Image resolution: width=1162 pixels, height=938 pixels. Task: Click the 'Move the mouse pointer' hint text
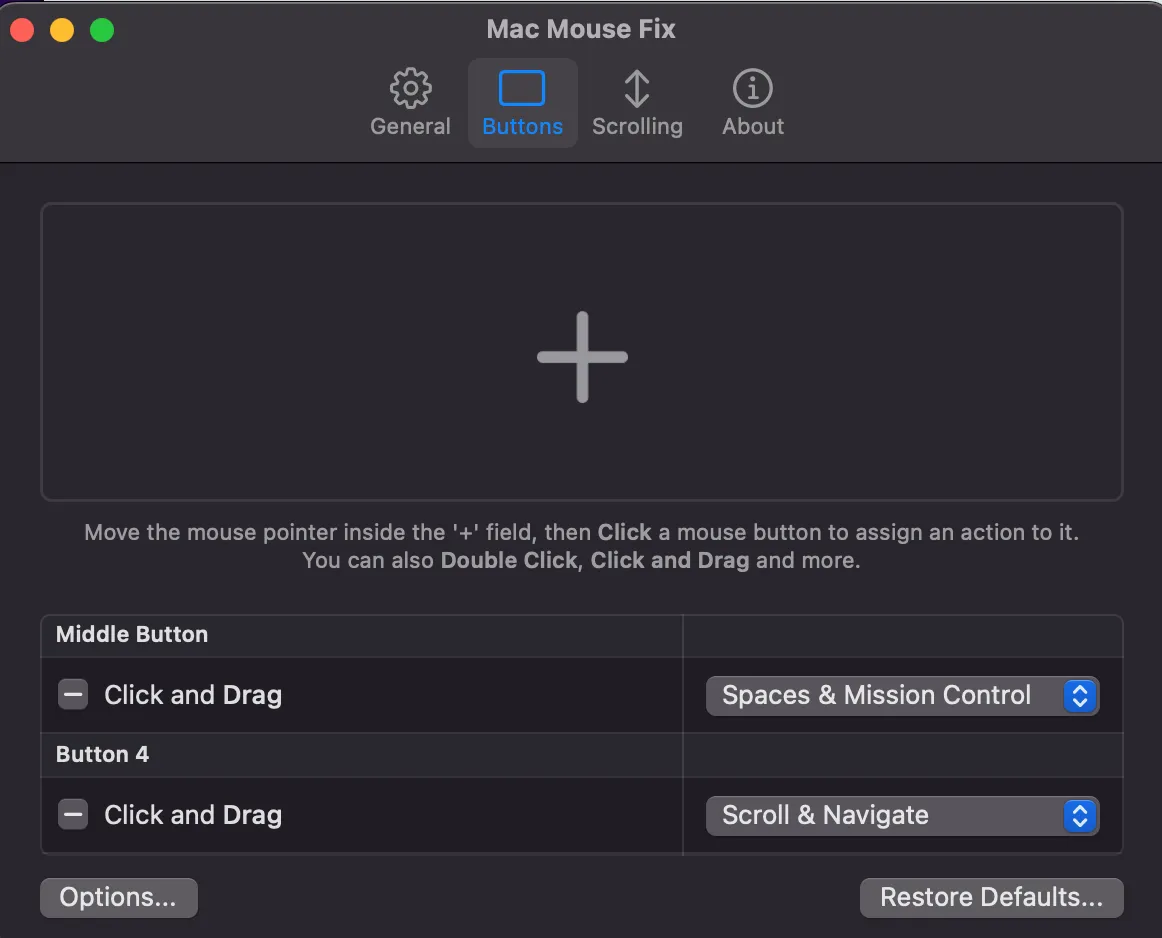coord(582,546)
